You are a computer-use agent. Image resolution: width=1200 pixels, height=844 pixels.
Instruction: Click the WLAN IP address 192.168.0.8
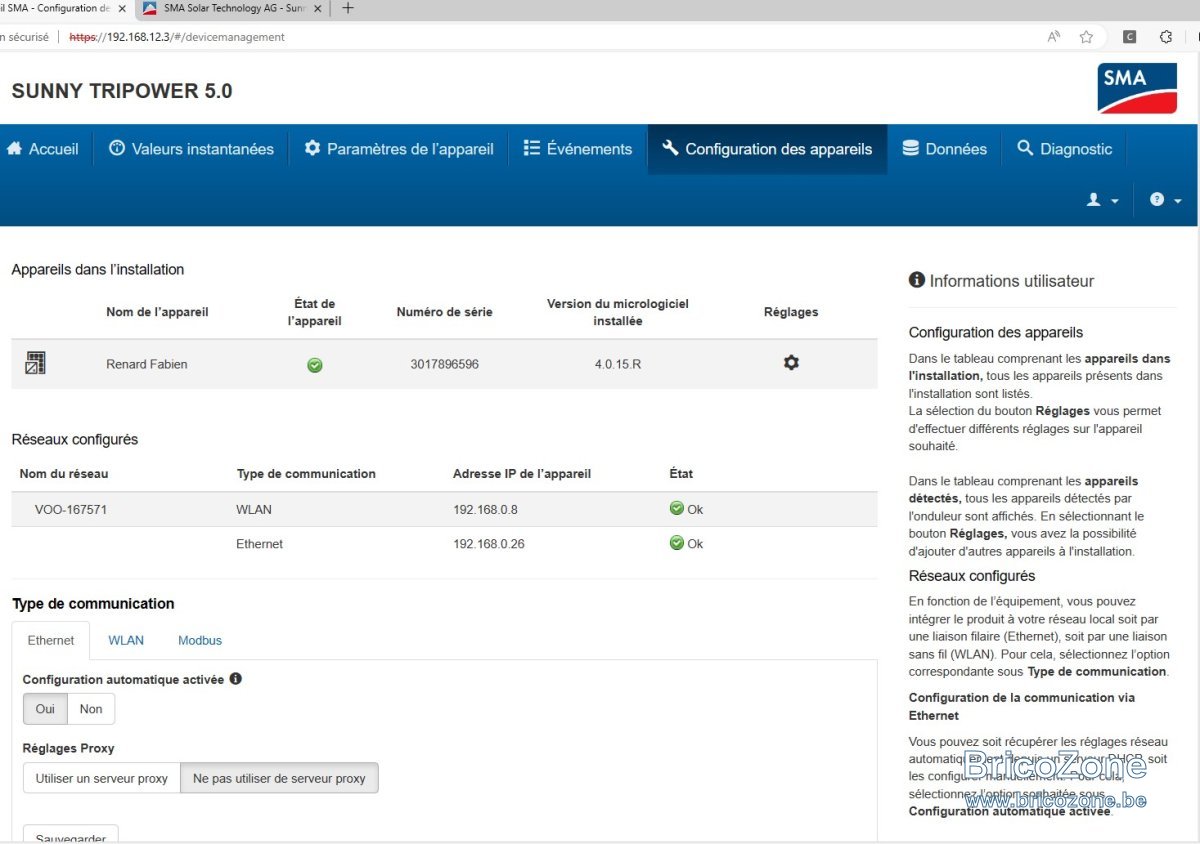485,509
